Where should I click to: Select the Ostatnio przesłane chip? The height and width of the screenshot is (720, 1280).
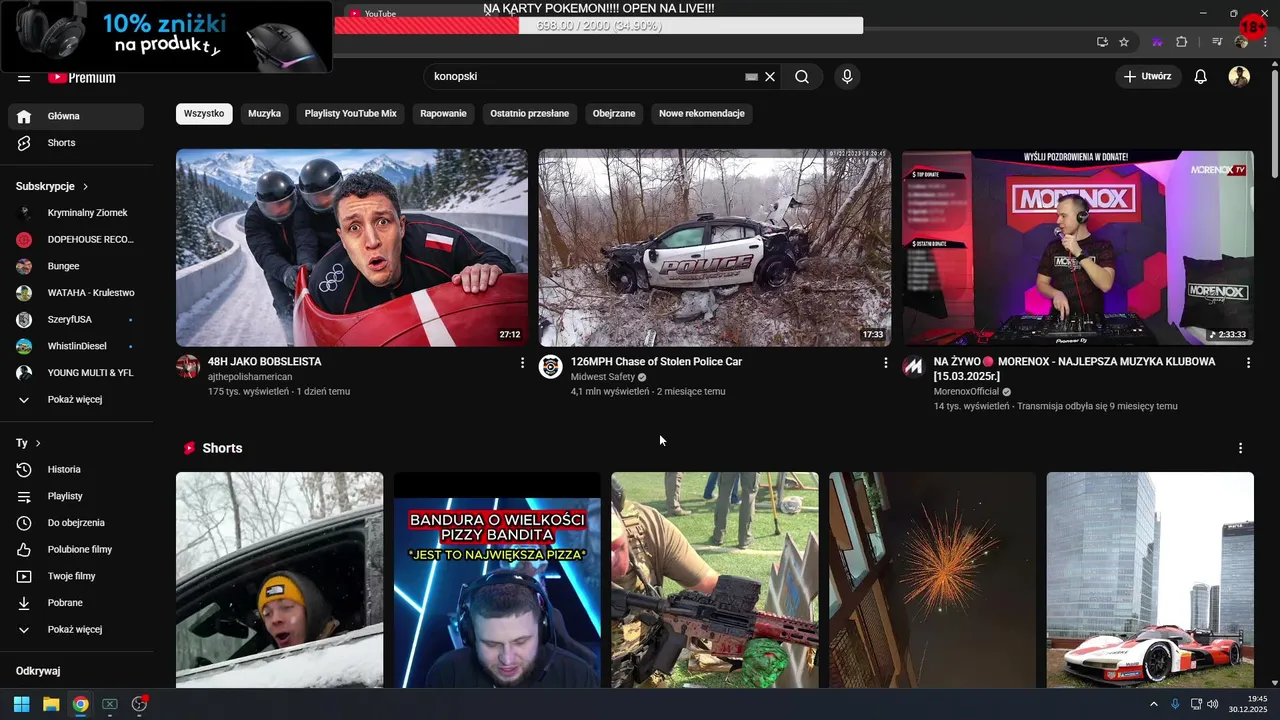529,113
